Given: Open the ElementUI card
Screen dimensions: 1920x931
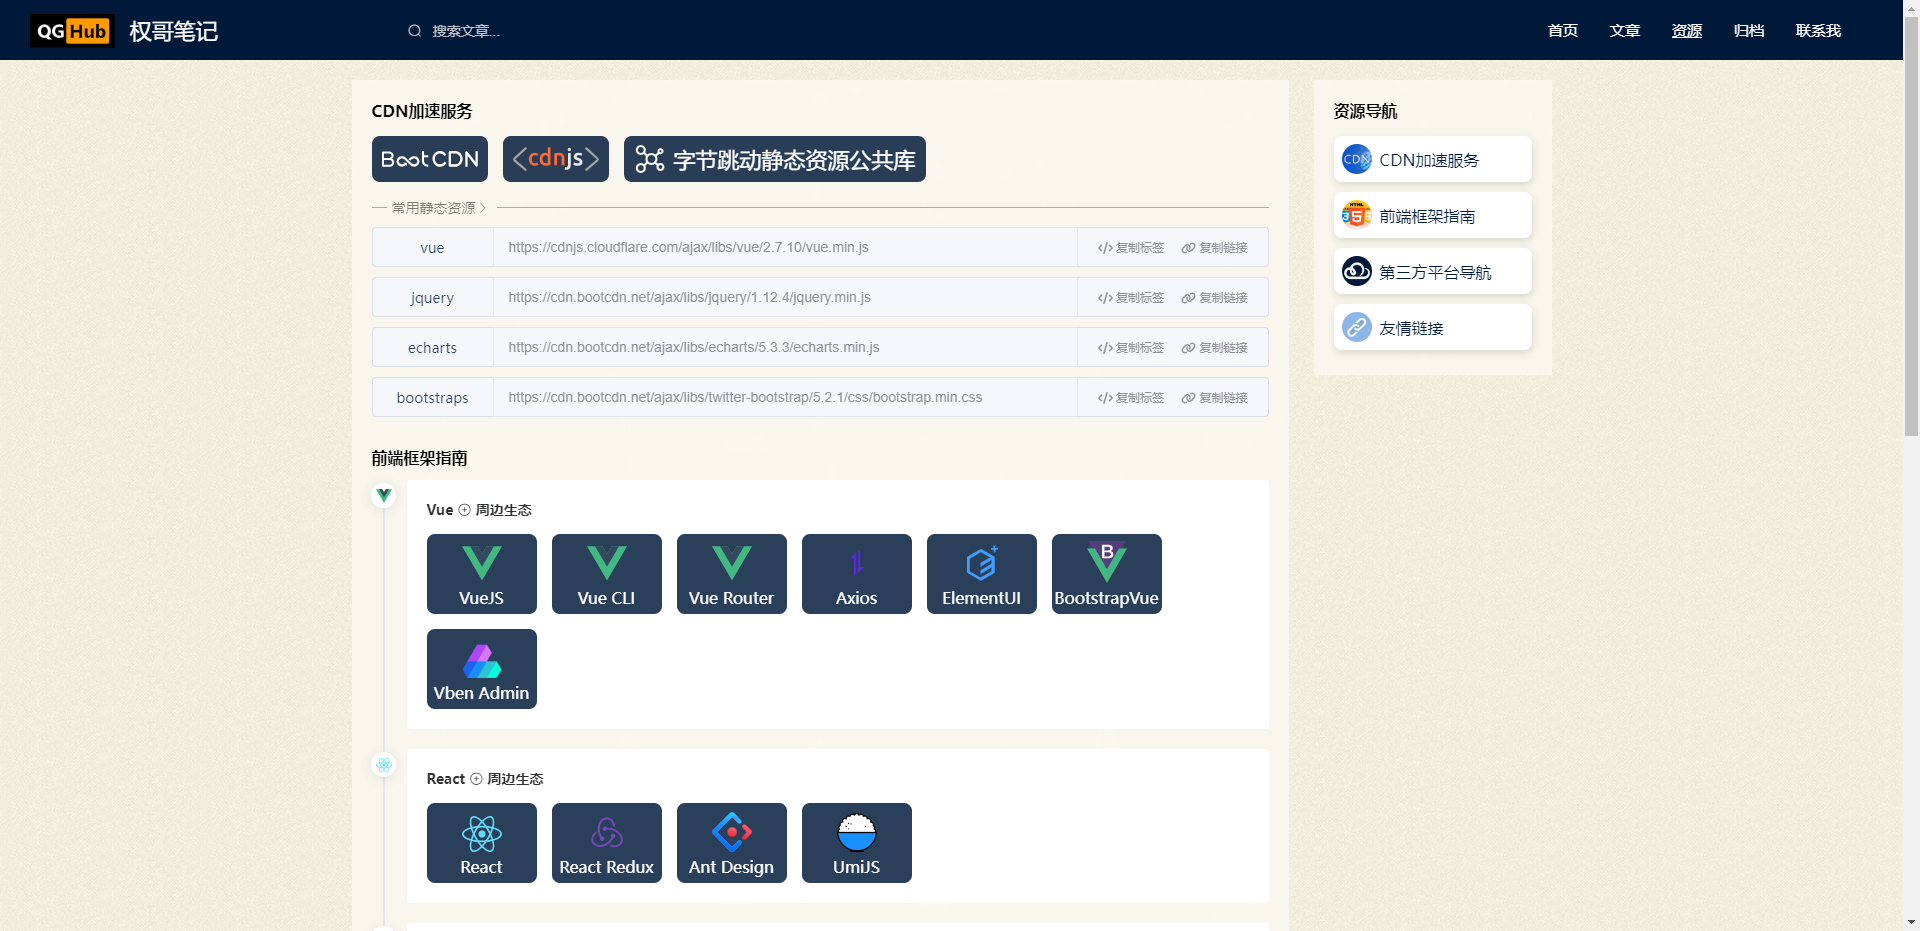Looking at the screenshot, I should [x=981, y=573].
